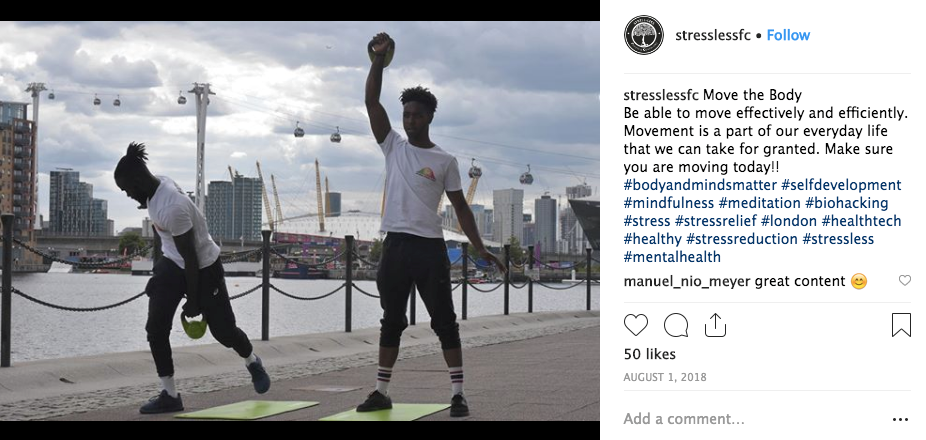The height and width of the screenshot is (440, 926).
Task: Open the #selfdevelopment hashtag
Action: point(842,185)
